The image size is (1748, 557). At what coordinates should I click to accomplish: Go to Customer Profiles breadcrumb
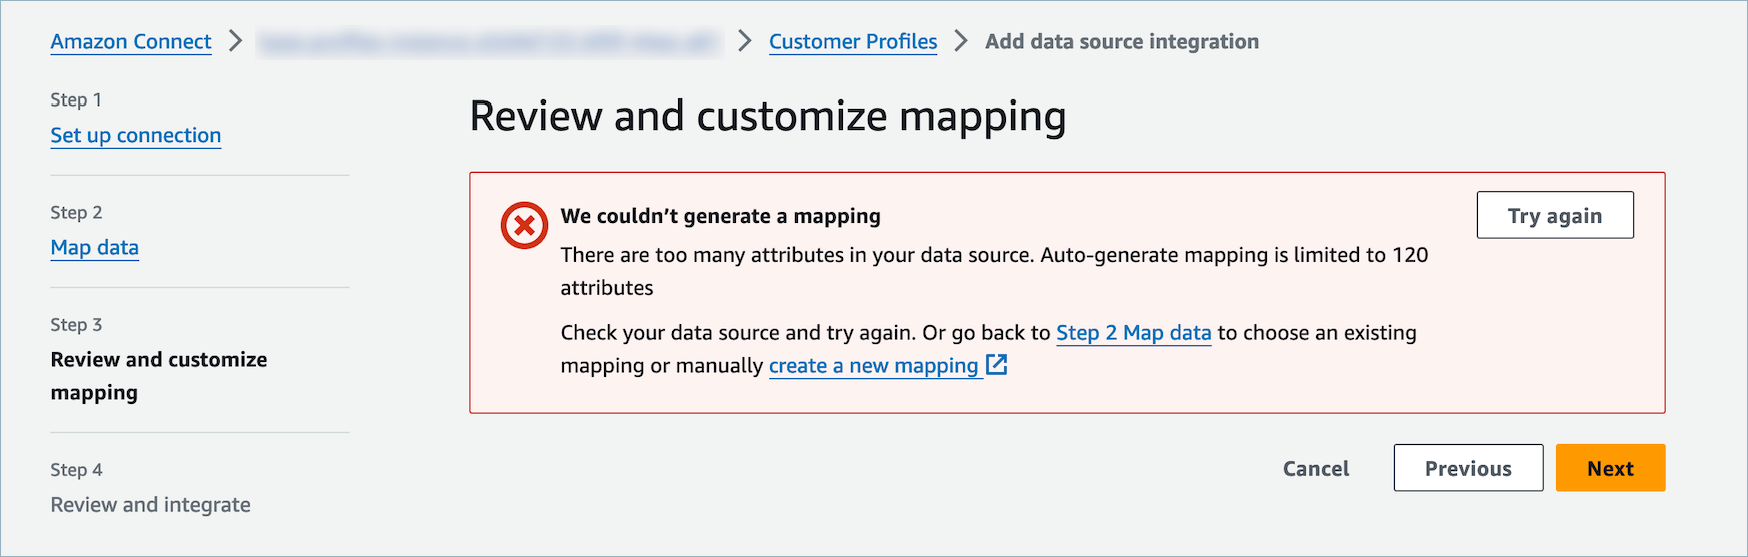click(x=852, y=41)
